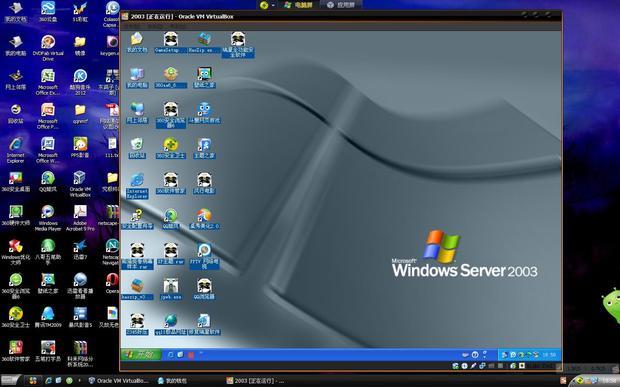Select 迅雷7 shortcut on host desktop
Screen dimensions: 620x387
tap(80, 250)
